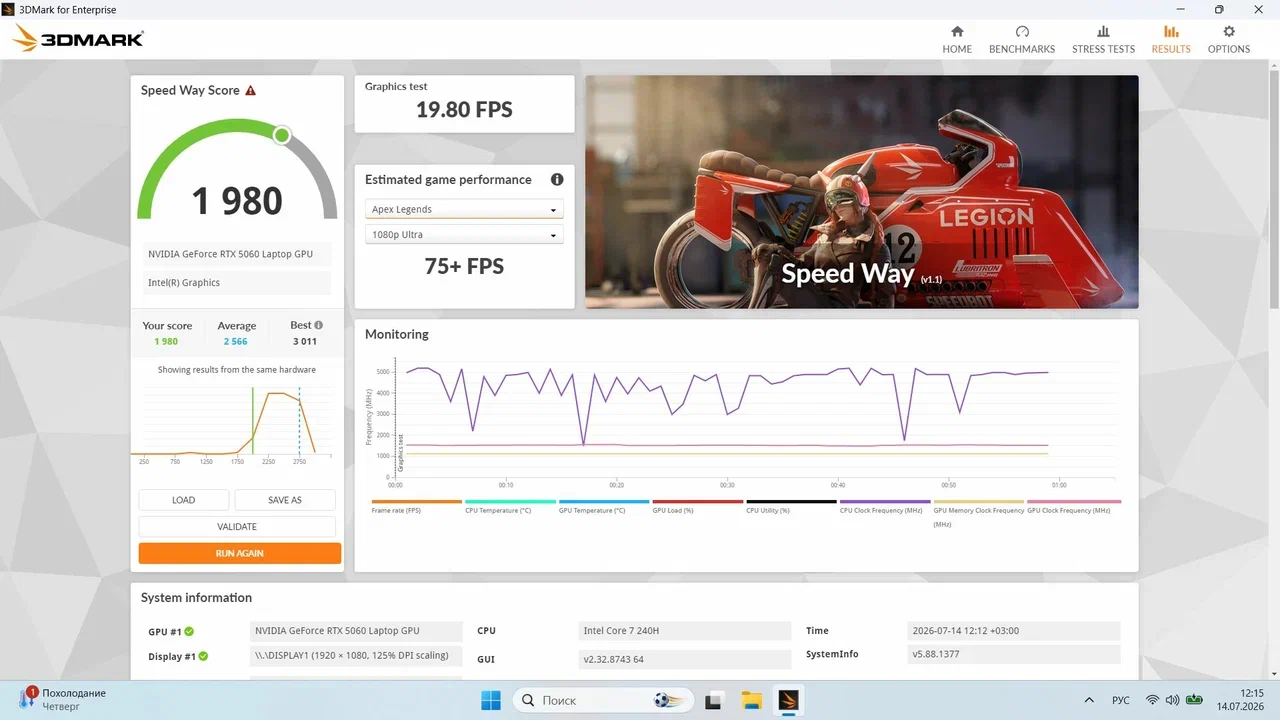Open the Stress Tests section

(x=1103, y=40)
